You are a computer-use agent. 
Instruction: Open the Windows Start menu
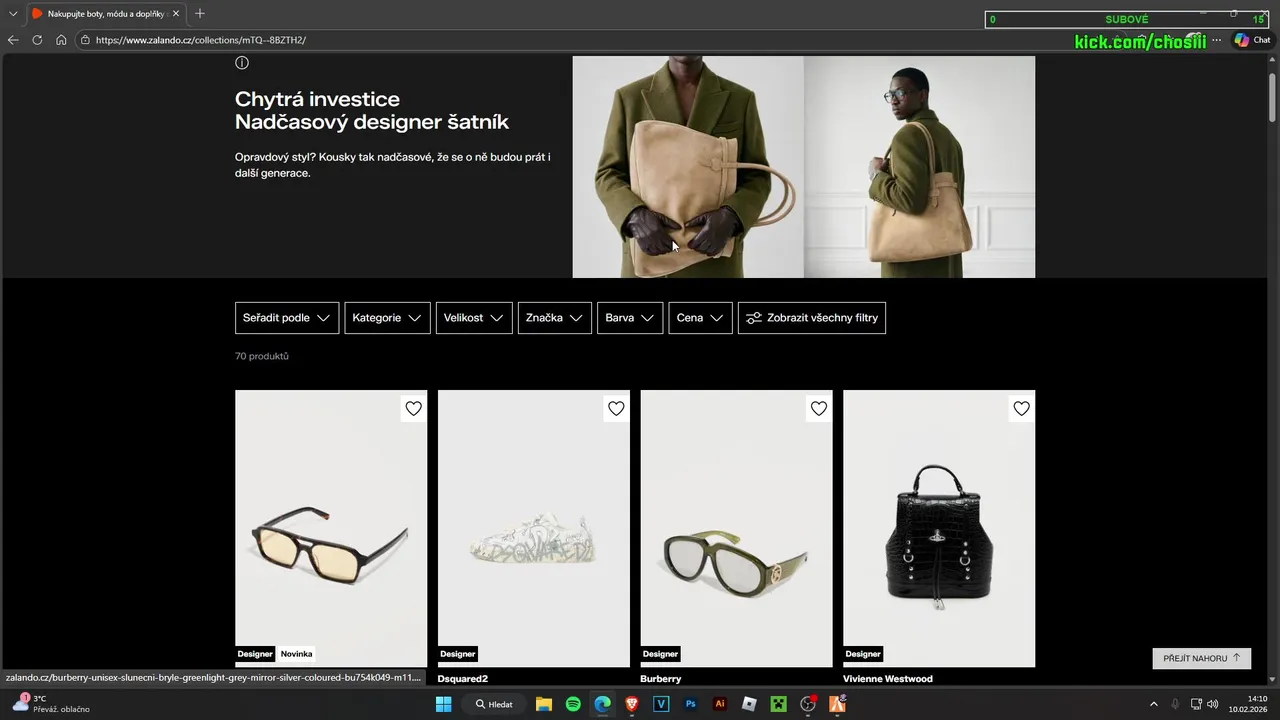pyautogui.click(x=443, y=704)
